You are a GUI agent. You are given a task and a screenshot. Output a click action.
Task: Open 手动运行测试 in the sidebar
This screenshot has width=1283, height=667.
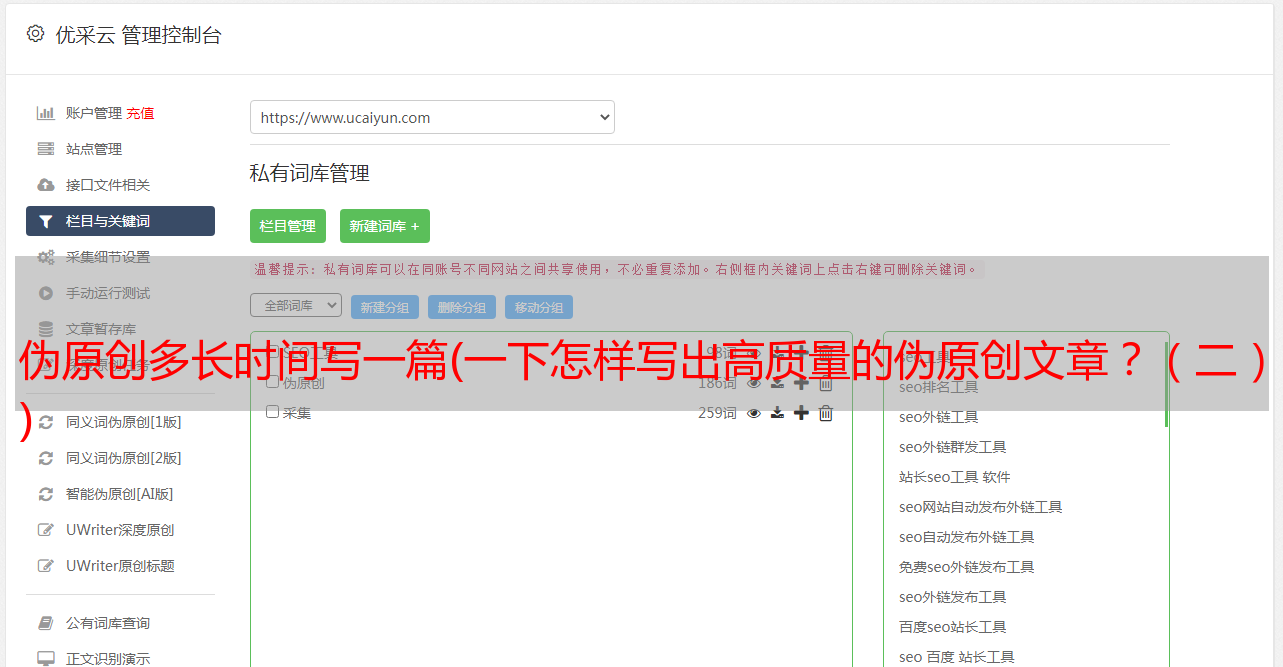pyautogui.click(x=108, y=293)
